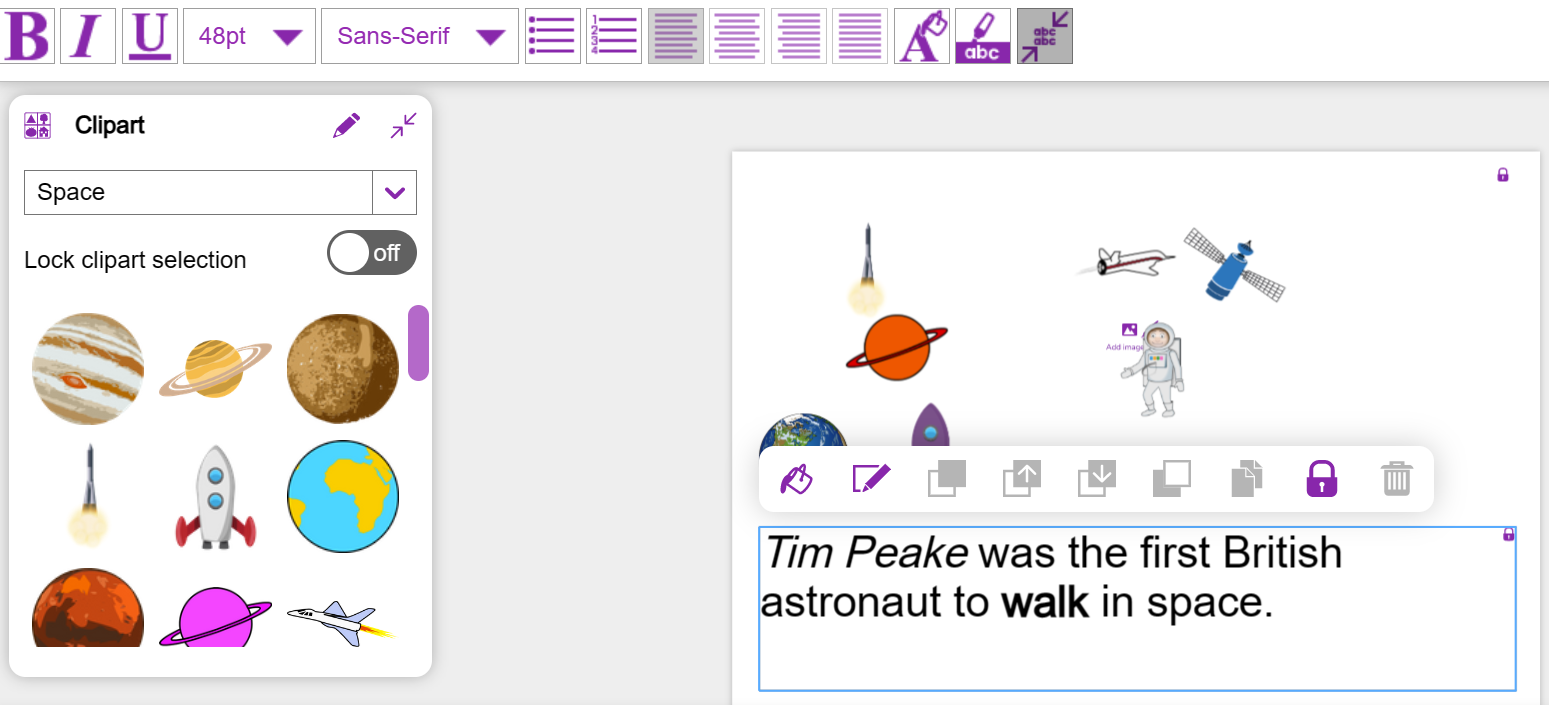Edit the Clipart panel with the pencil
1549x705 pixels.
pos(346,126)
